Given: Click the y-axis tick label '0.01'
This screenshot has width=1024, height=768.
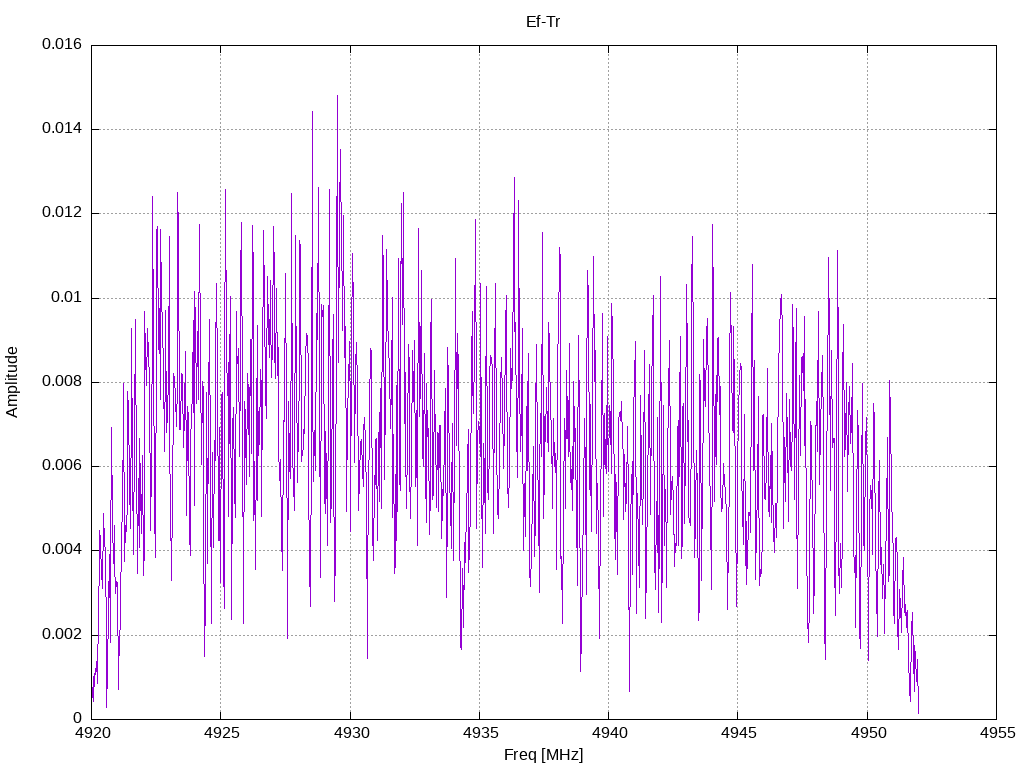Looking at the screenshot, I should [x=67, y=298].
